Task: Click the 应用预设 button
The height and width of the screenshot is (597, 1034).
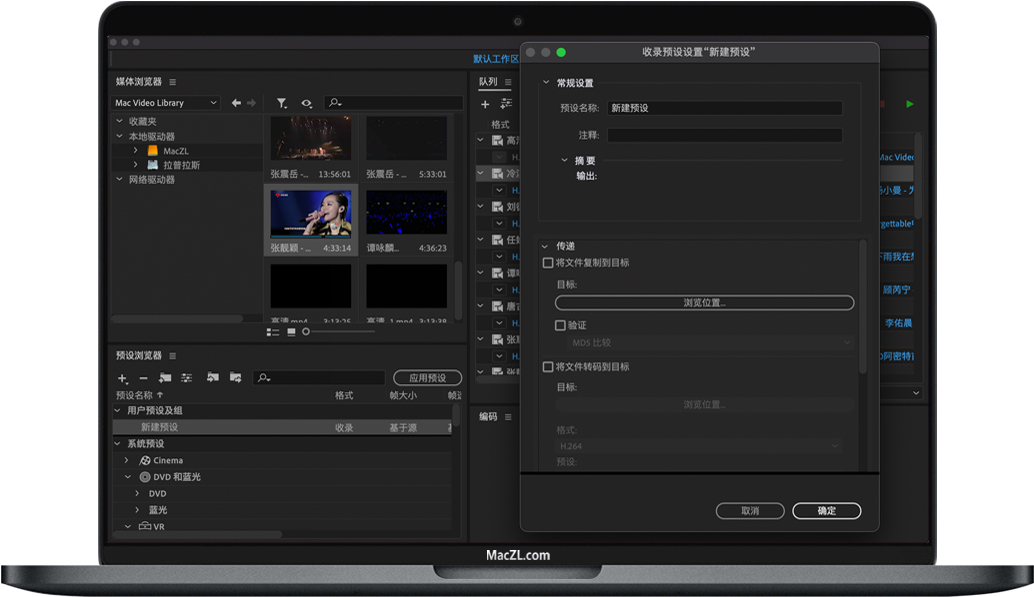Action: (x=427, y=378)
